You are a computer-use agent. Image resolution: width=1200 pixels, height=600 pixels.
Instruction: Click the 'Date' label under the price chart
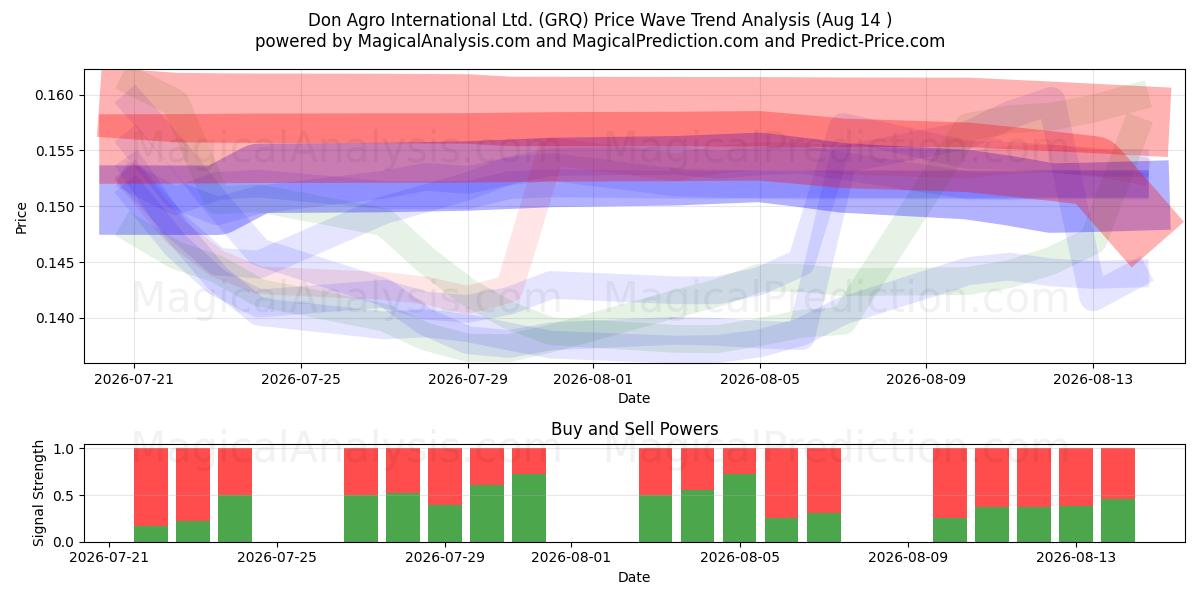pyautogui.click(x=634, y=398)
